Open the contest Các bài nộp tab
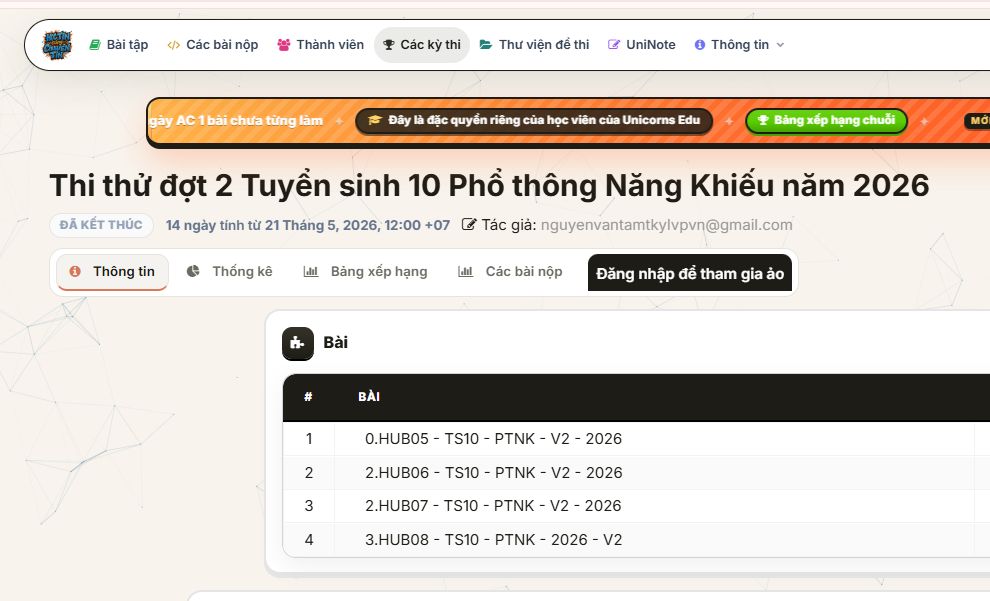 point(510,271)
